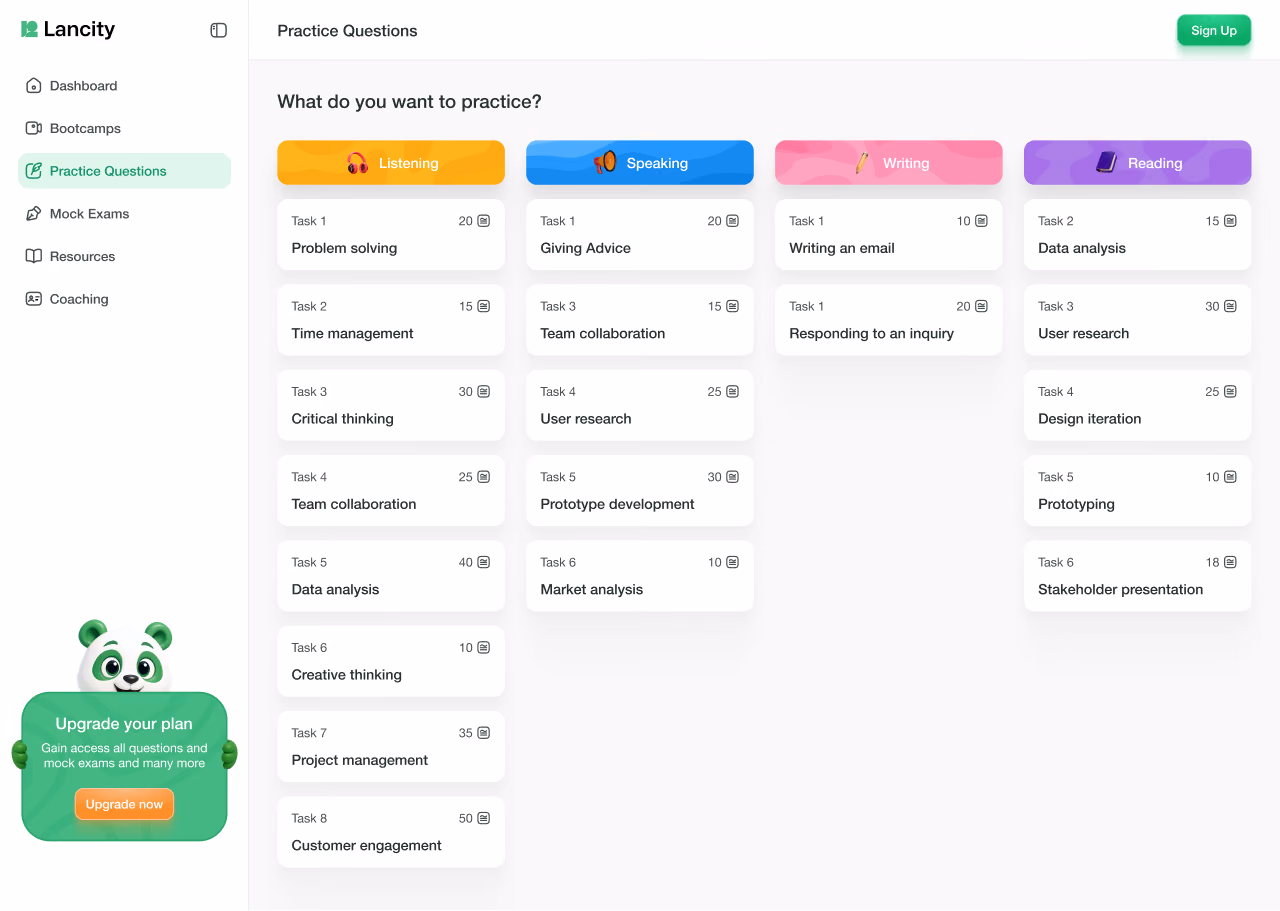Go to Bootcamps in the sidebar
This screenshot has height=911, width=1280.
pos(124,128)
